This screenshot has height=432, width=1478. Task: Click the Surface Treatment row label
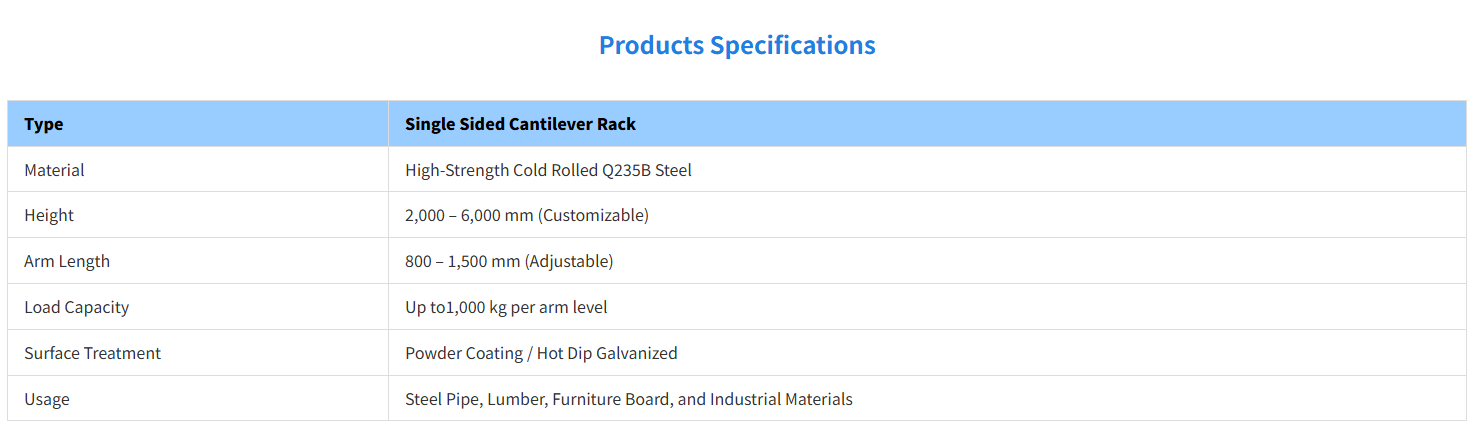click(x=92, y=353)
